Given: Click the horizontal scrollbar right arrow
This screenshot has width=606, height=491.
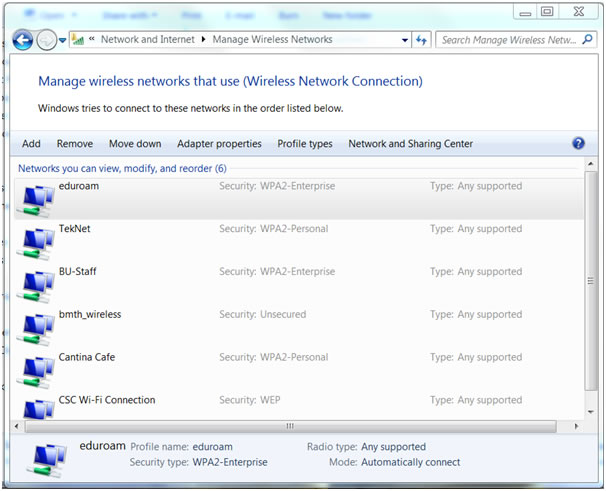Looking at the screenshot, I should [576, 426].
